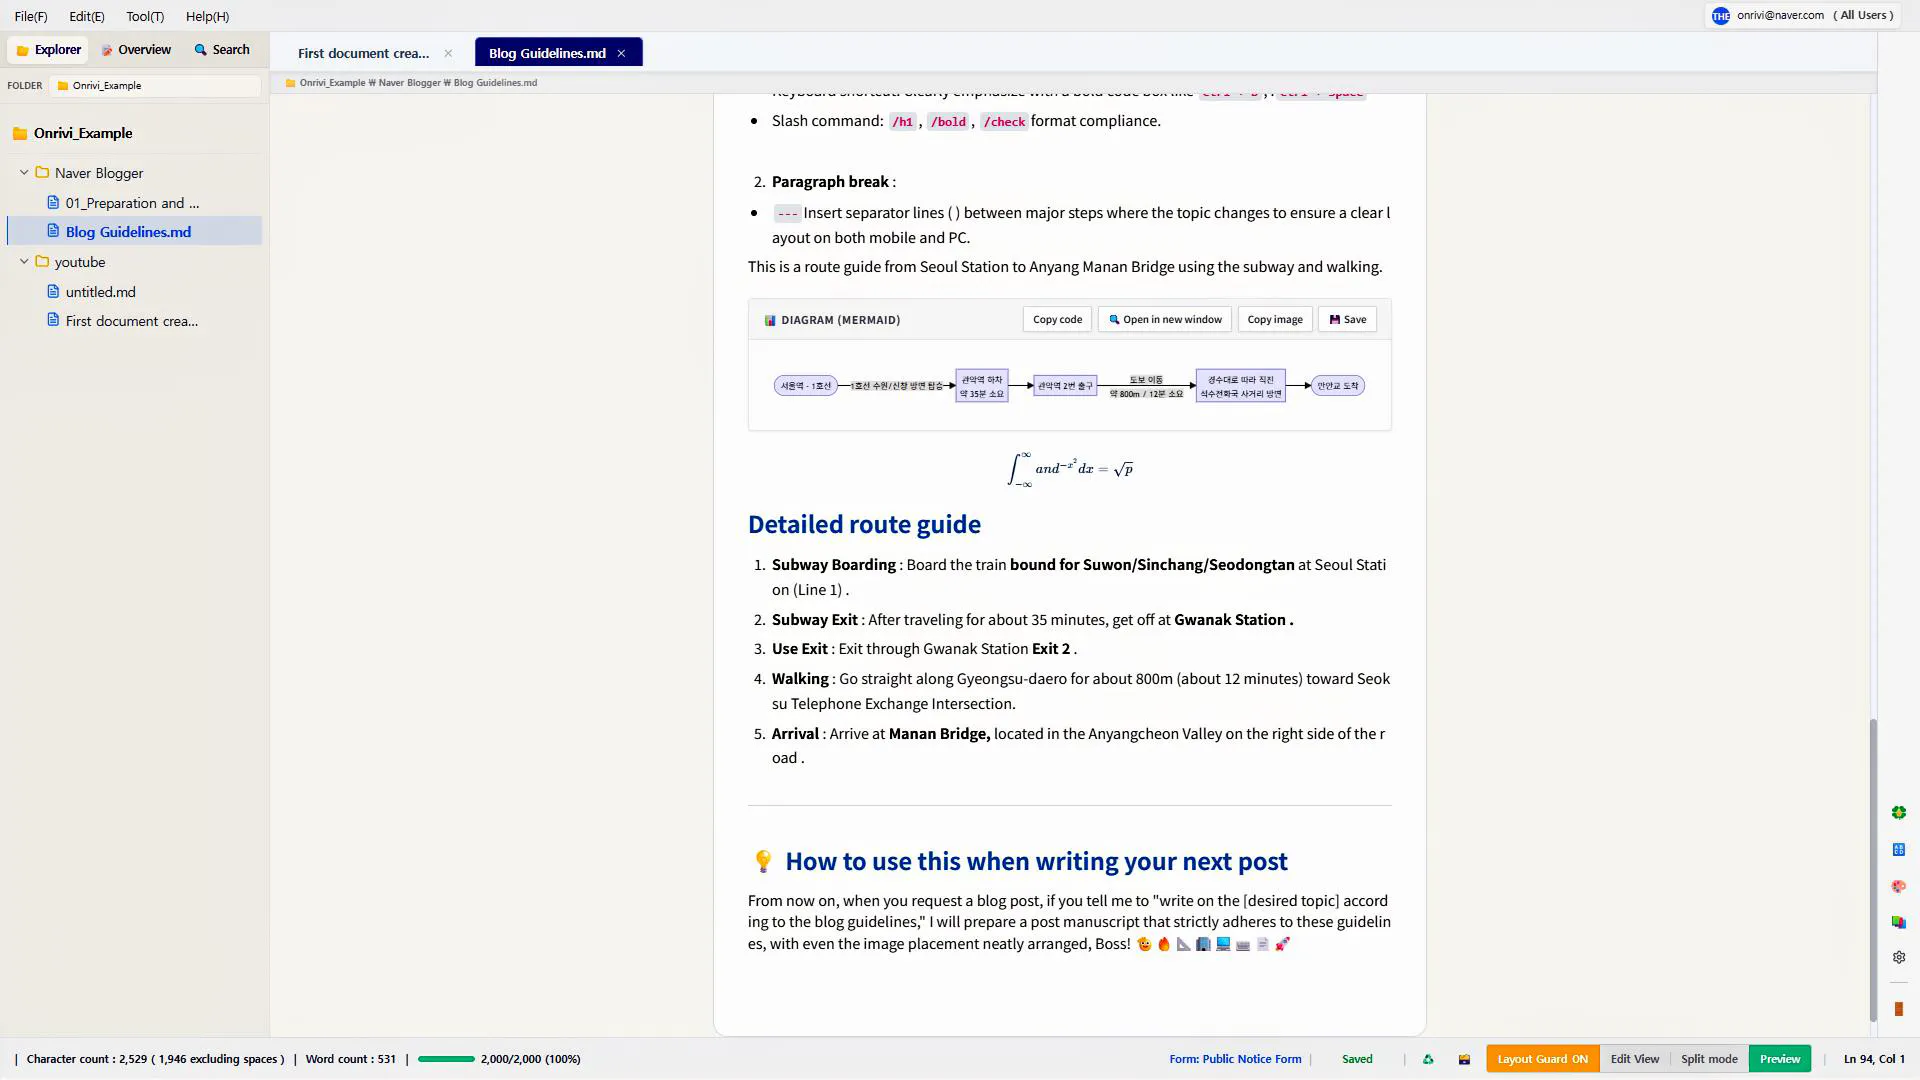Open the All Users account dropdown

pos(1863,15)
